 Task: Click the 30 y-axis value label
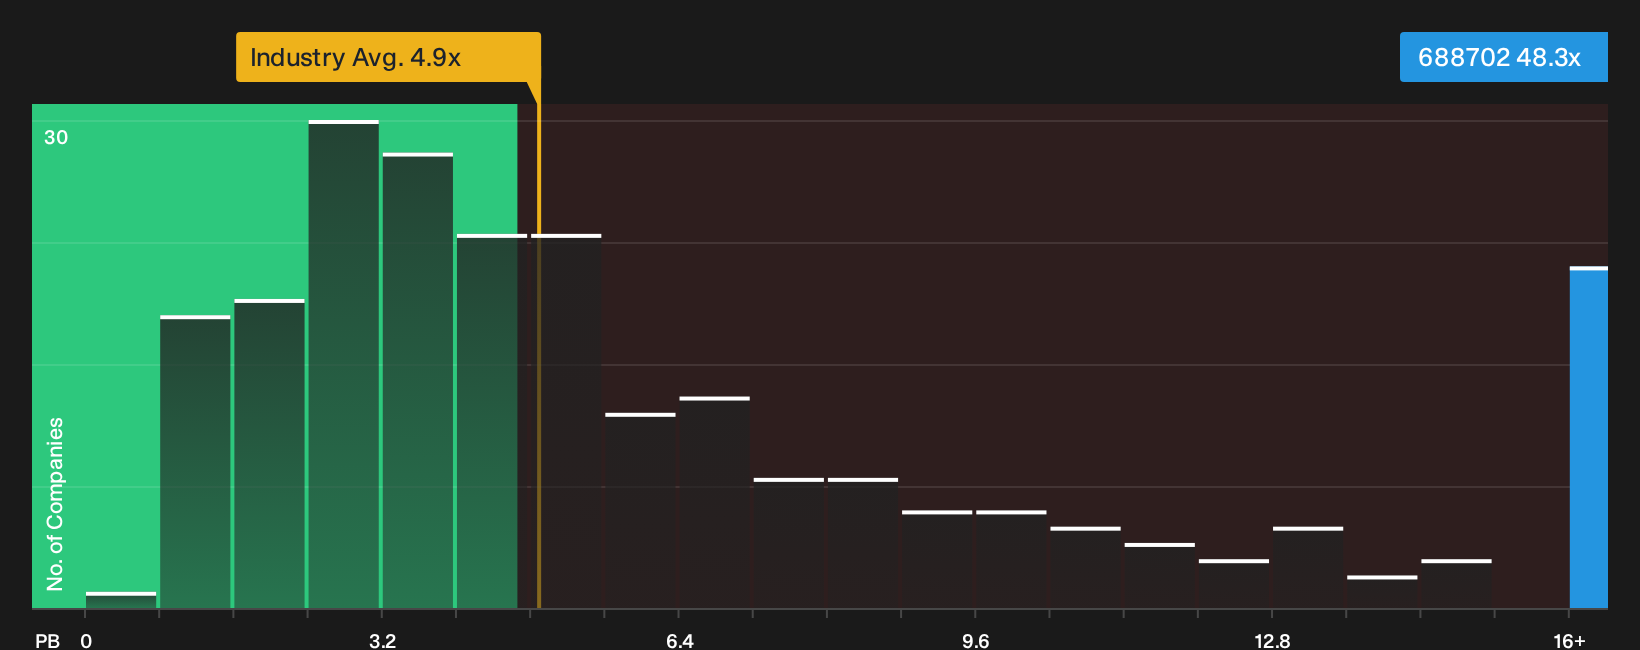coord(56,137)
